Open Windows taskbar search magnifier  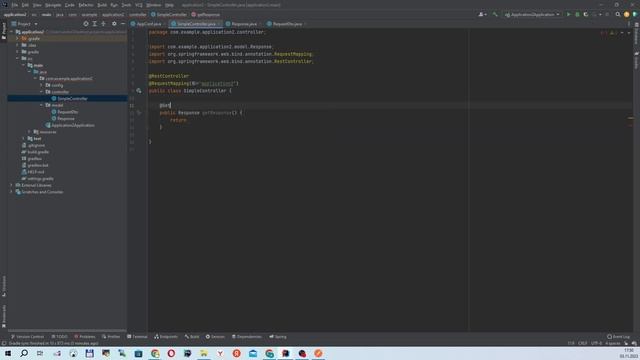[24, 353]
